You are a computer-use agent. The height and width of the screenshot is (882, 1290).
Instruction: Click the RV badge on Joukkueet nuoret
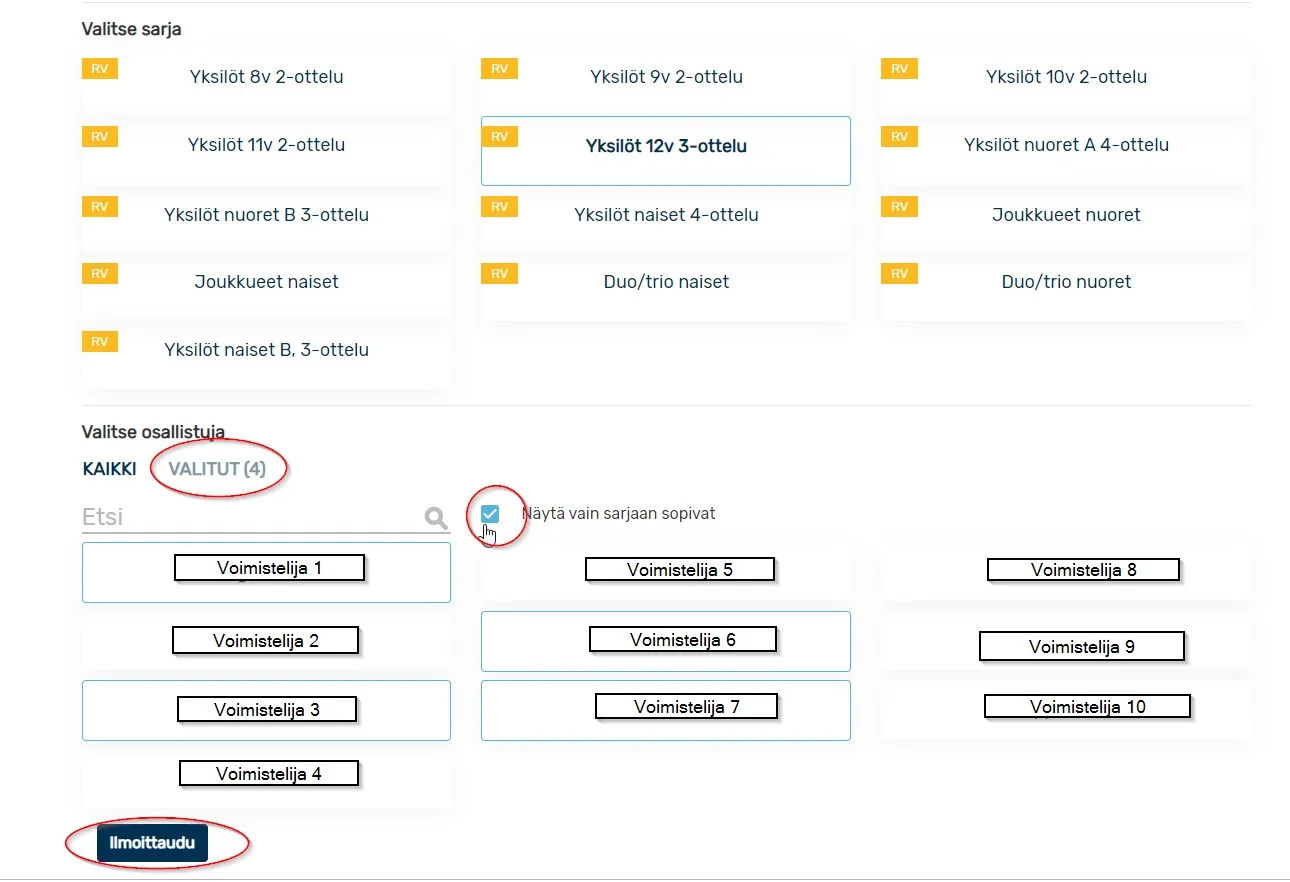pos(899,206)
